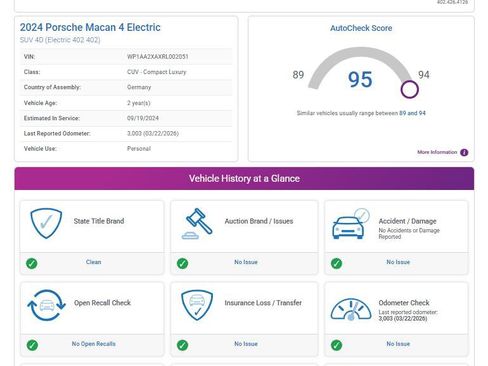Click the No Accidents or Damage Reported text

click(409, 233)
